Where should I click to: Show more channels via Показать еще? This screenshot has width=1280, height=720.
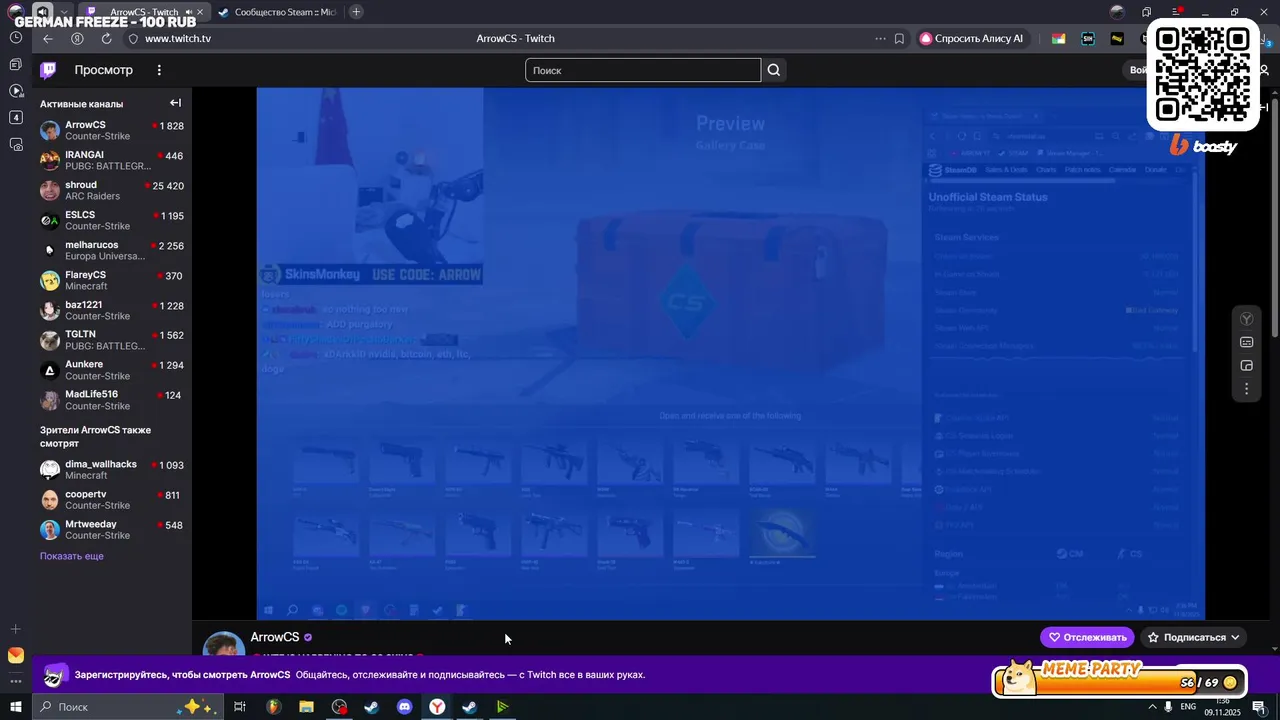point(72,556)
